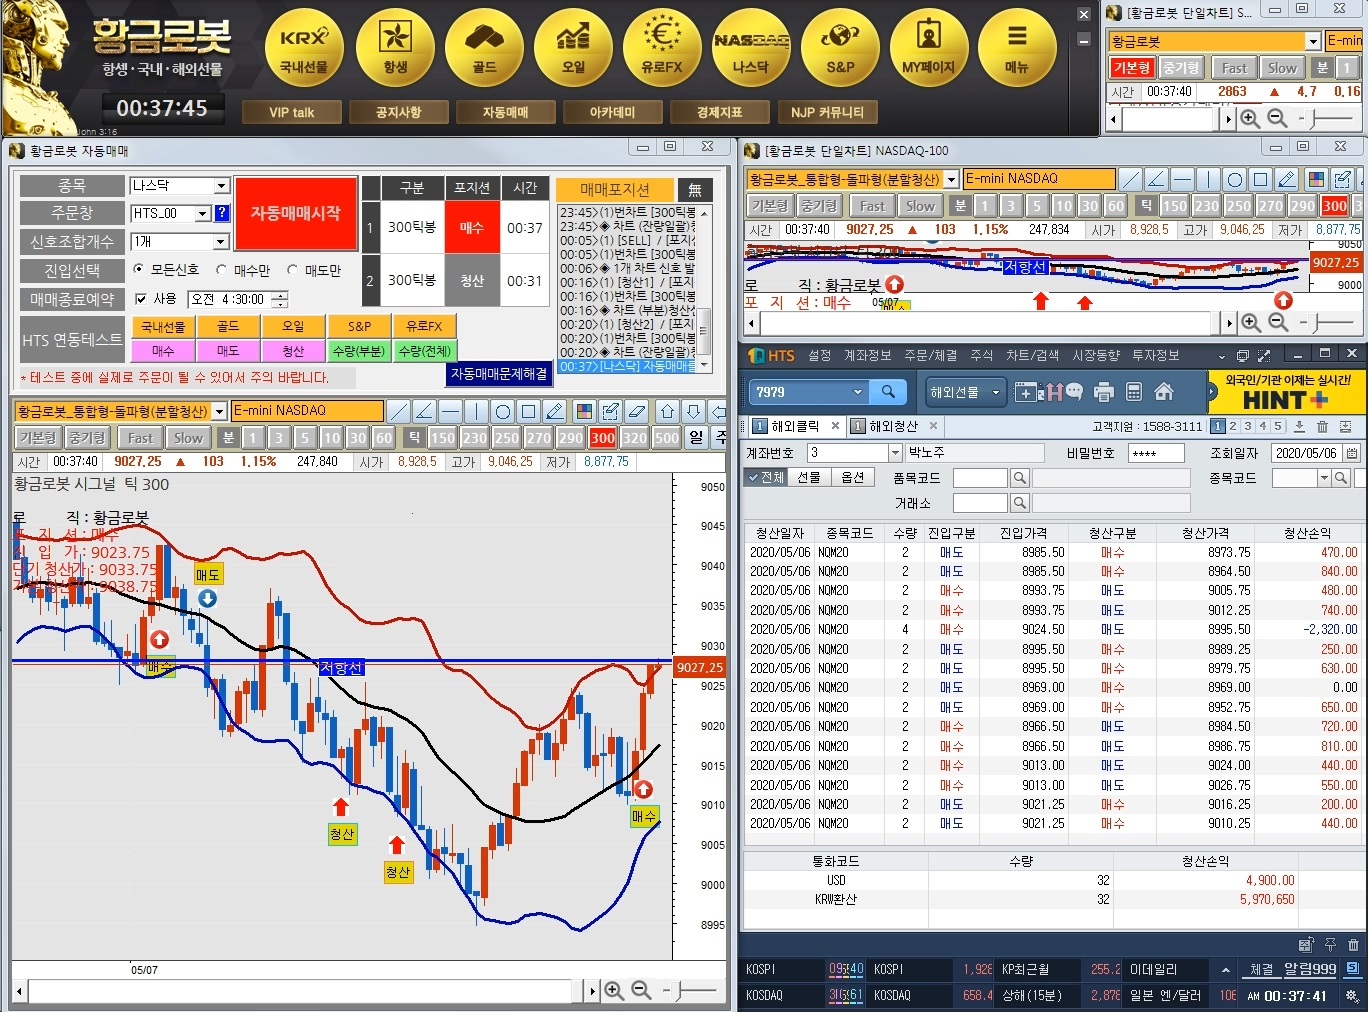Open the 골드 gold bars button
The image size is (1368, 1012).
click(484, 47)
